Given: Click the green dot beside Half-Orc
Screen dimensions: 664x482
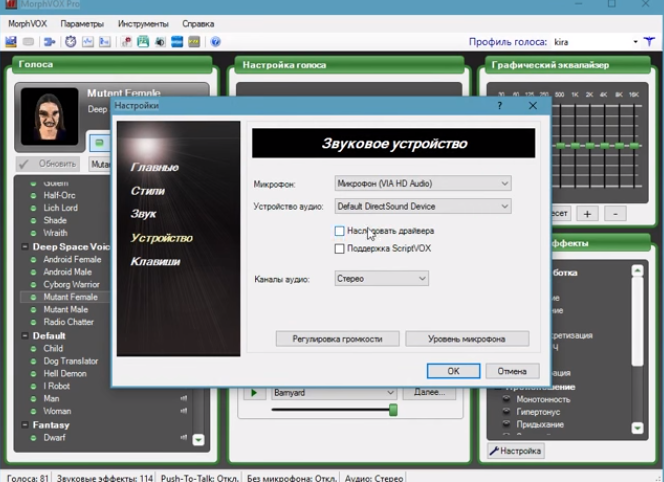Looking at the screenshot, I should click(x=33, y=196).
